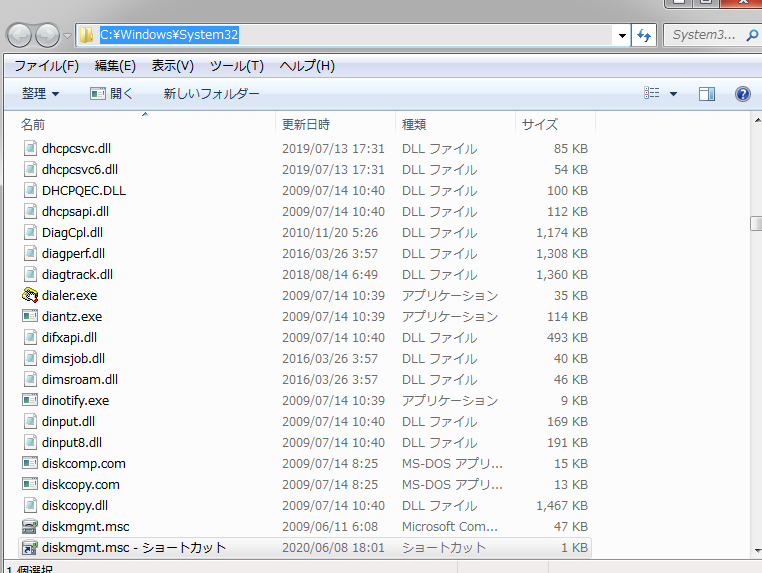Expand the 整理 dropdown

click(x=40, y=93)
